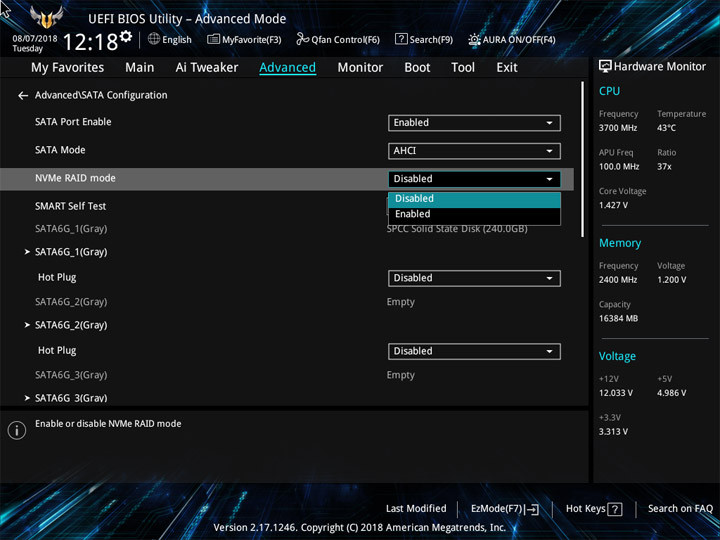Click the EzMode switch arrow icon
Image resolution: width=720 pixels, height=540 pixels.
531,509
